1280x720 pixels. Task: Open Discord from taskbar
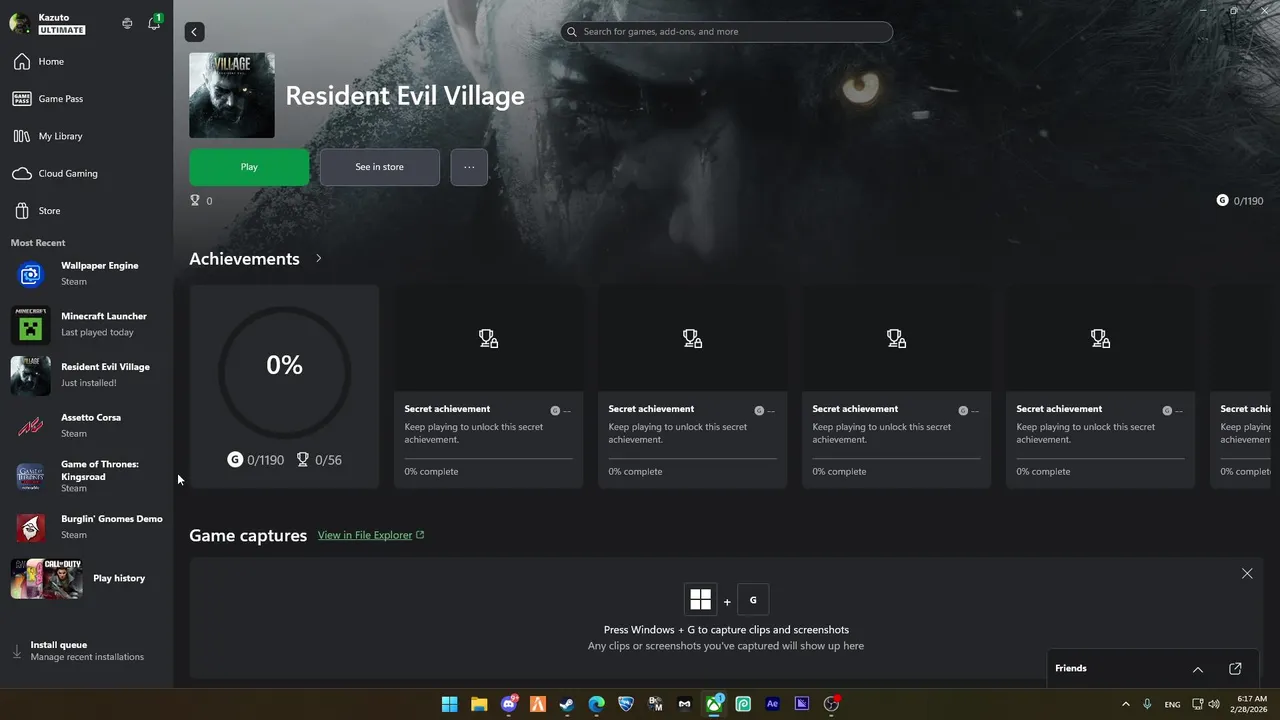coord(509,704)
